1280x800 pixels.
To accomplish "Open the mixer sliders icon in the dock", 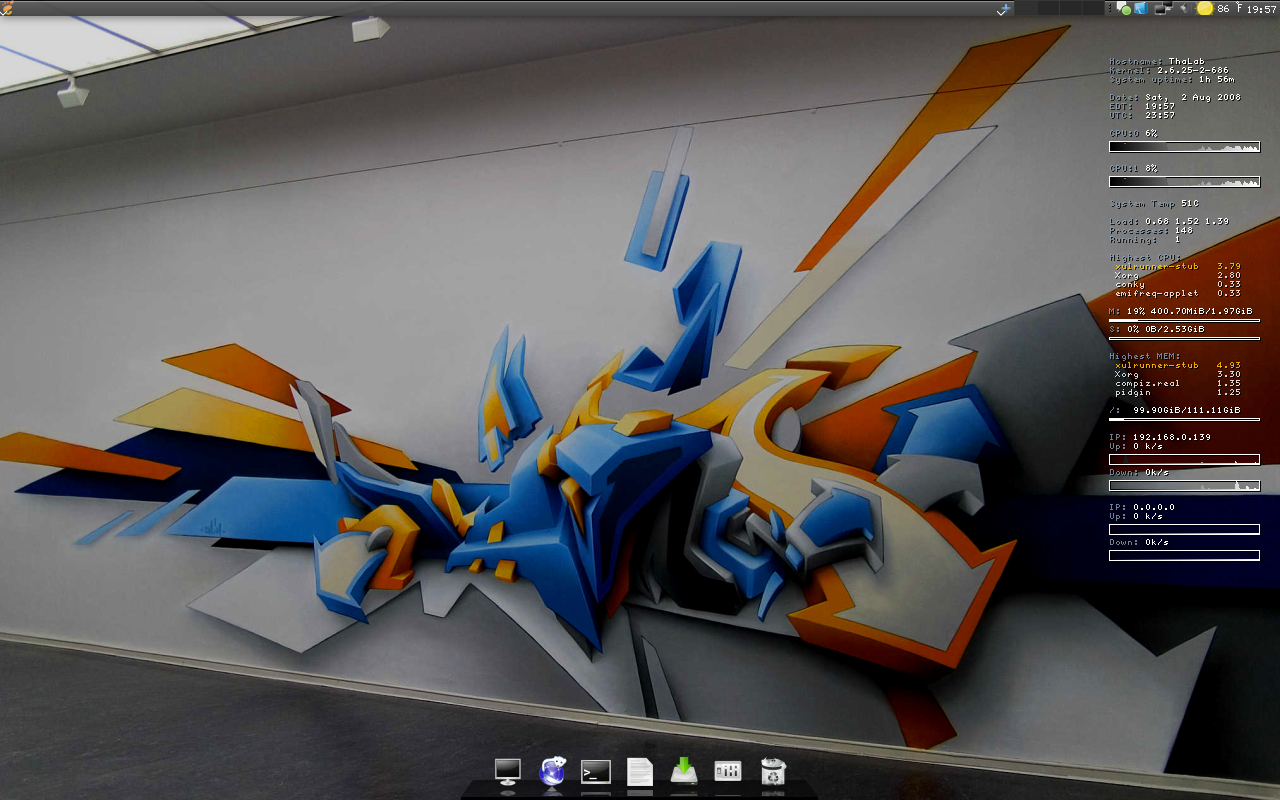I will (728, 771).
